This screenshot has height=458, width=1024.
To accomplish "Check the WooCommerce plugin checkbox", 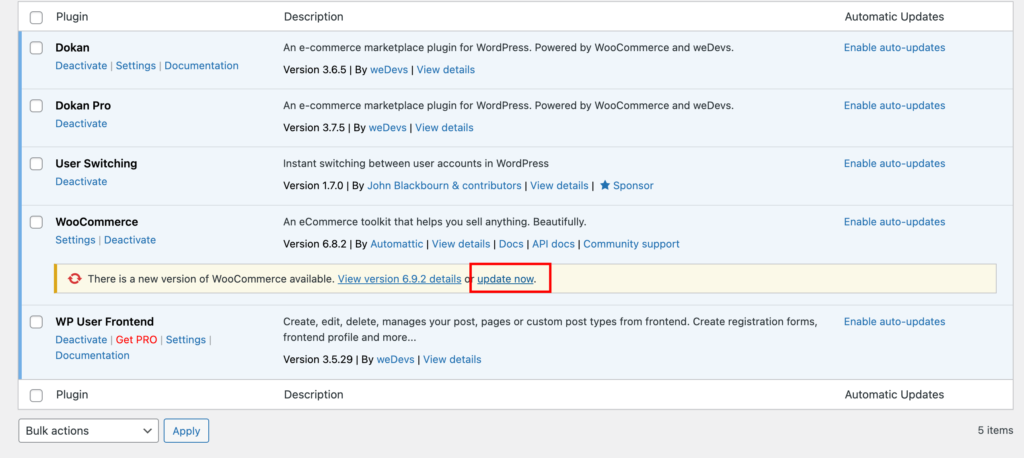I will click(x=37, y=222).
